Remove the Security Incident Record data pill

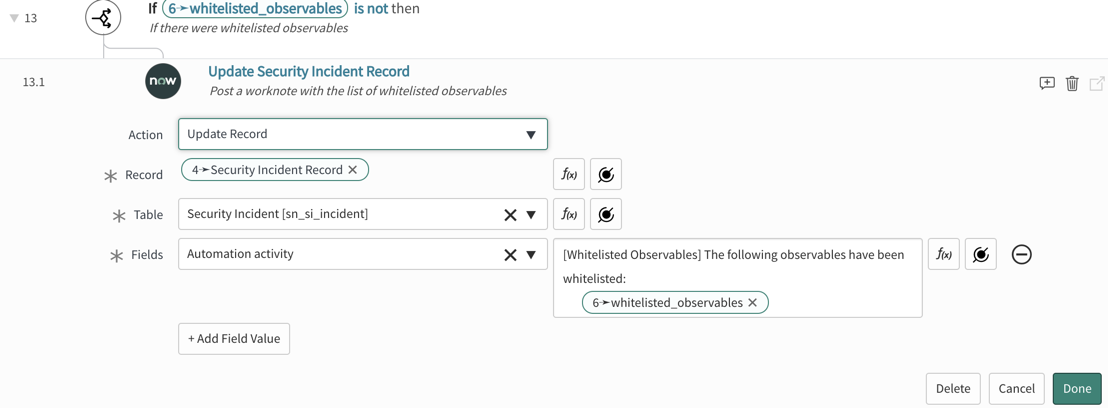353,170
